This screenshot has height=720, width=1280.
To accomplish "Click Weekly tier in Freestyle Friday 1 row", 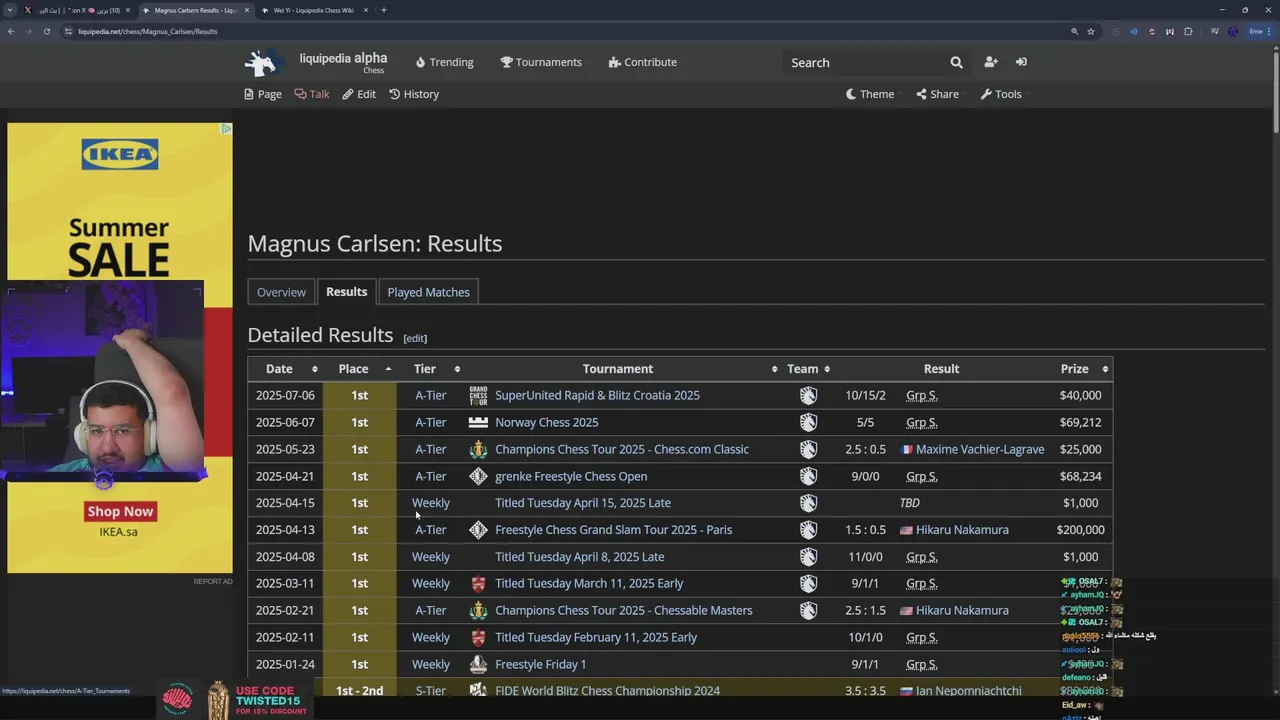I will click(x=431, y=664).
